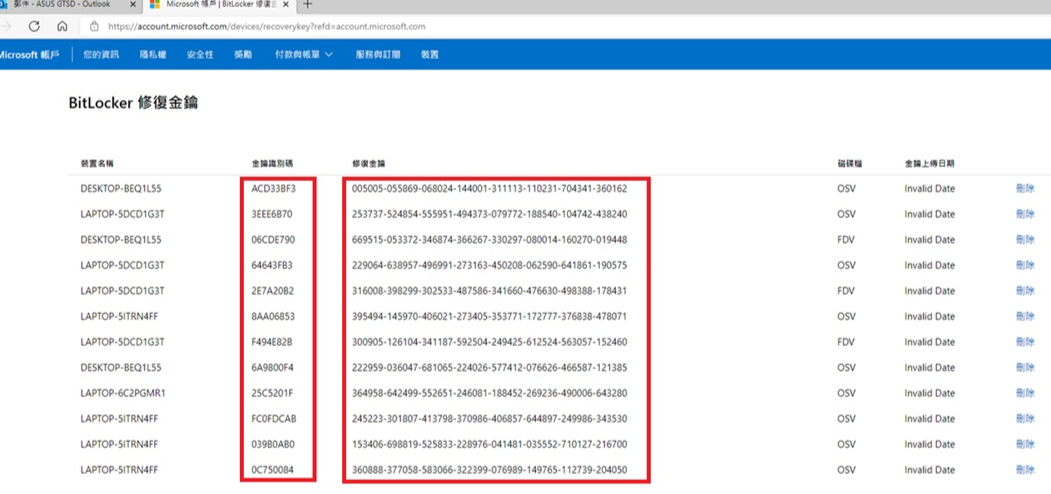
Task: Focus the account.microsoft.com address bar
Action: pos(266,27)
